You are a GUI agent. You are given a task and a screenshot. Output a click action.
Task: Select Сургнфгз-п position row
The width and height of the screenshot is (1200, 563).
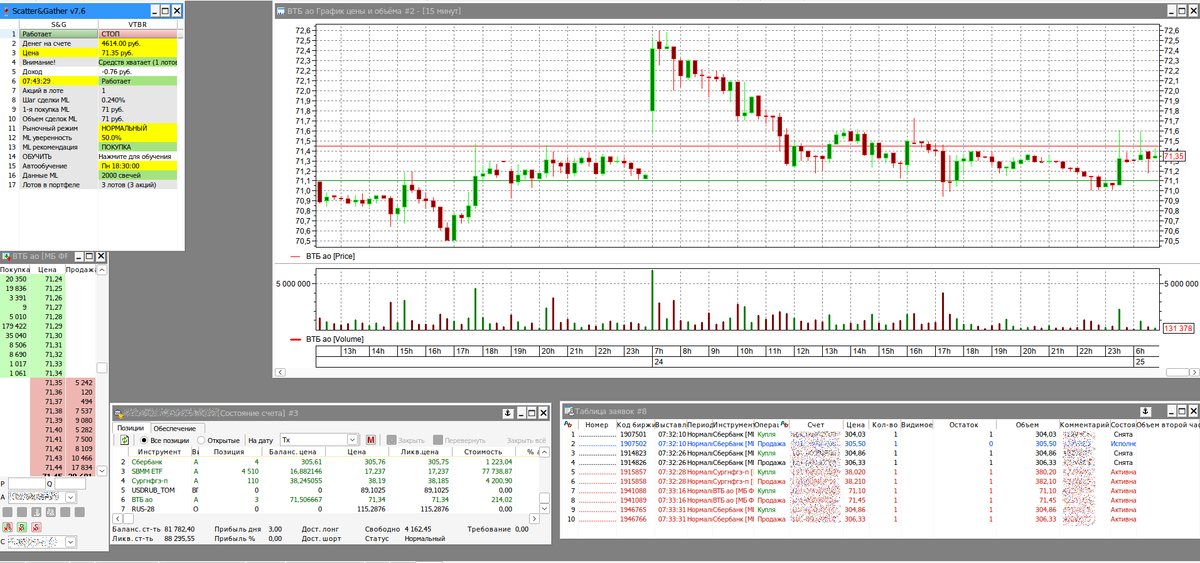tap(326, 480)
